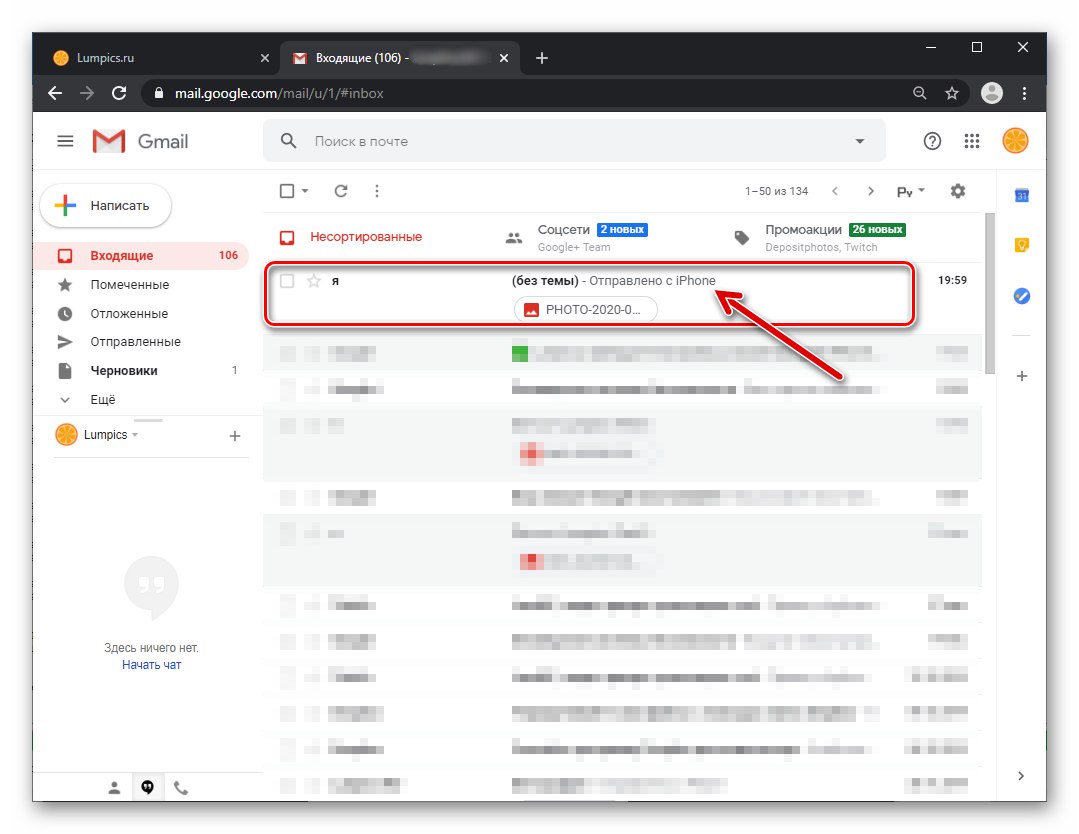The image size is (1079, 834).
Task: Click the Начать чат link
Action: click(151, 665)
